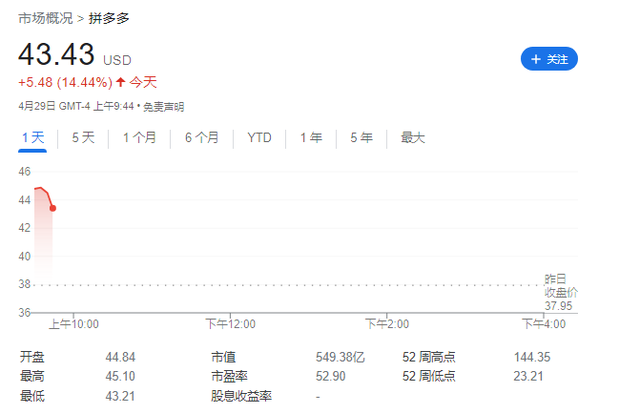Click the 市值 value 549.38亿
The height and width of the screenshot is (413, 640).
pyautogui.click(x=340, y=357)
